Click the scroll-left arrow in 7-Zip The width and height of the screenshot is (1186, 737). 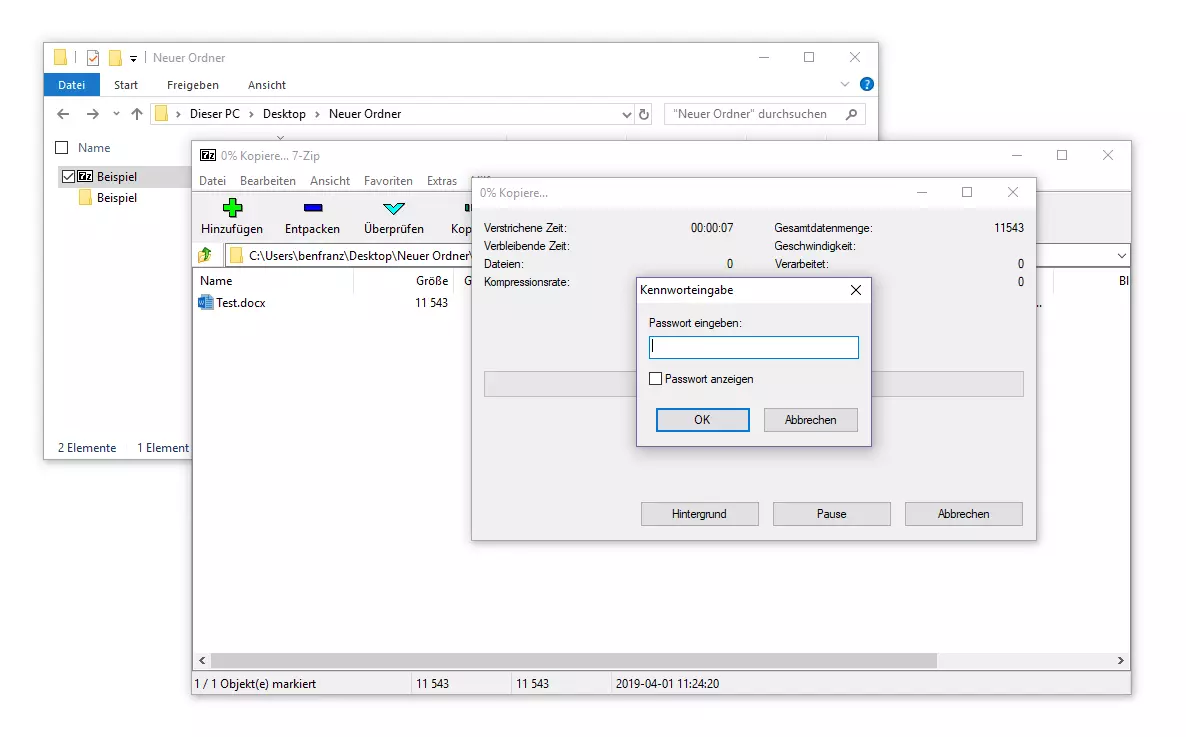coord(202,661)
